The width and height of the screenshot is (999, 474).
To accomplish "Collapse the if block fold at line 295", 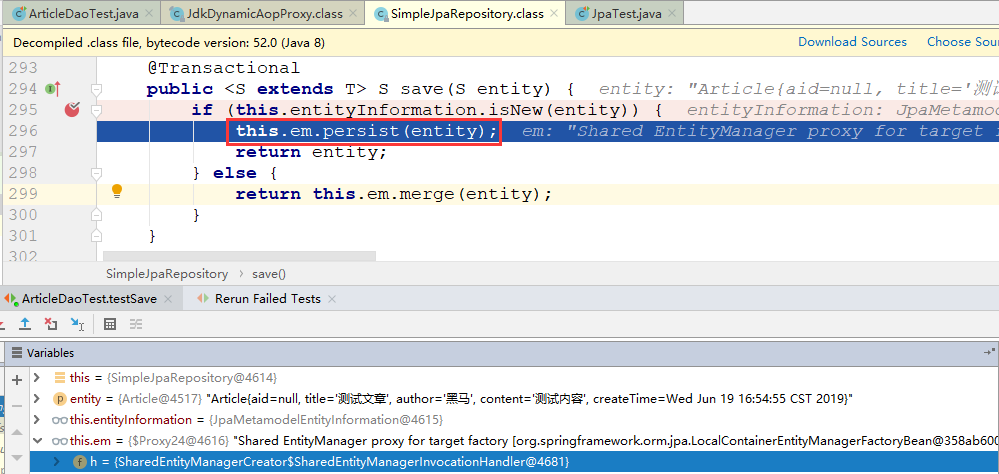I will coord(96,110).
